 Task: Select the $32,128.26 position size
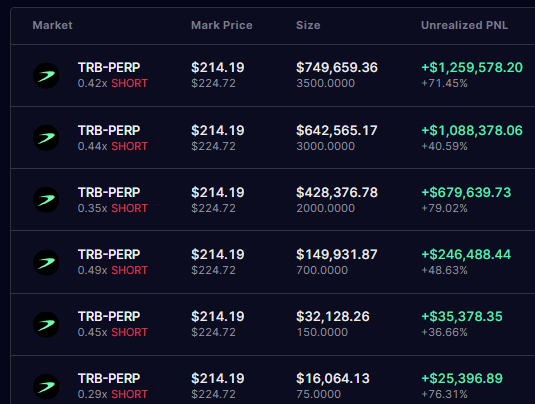click(333, 316)
